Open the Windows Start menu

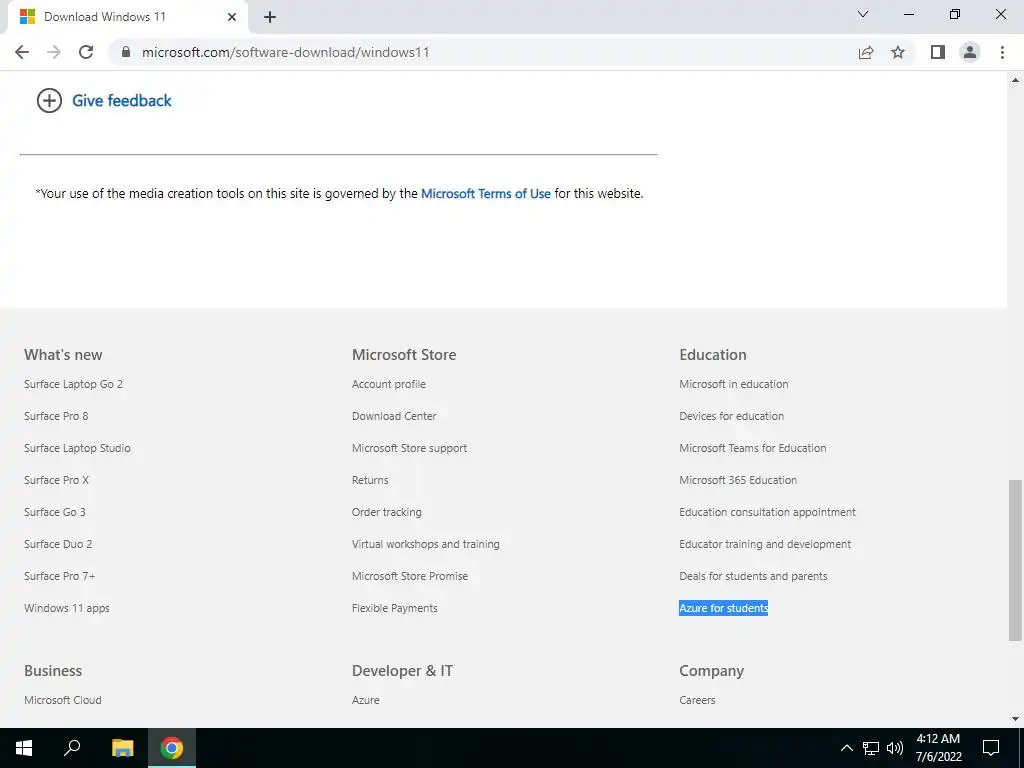[24, 748]
